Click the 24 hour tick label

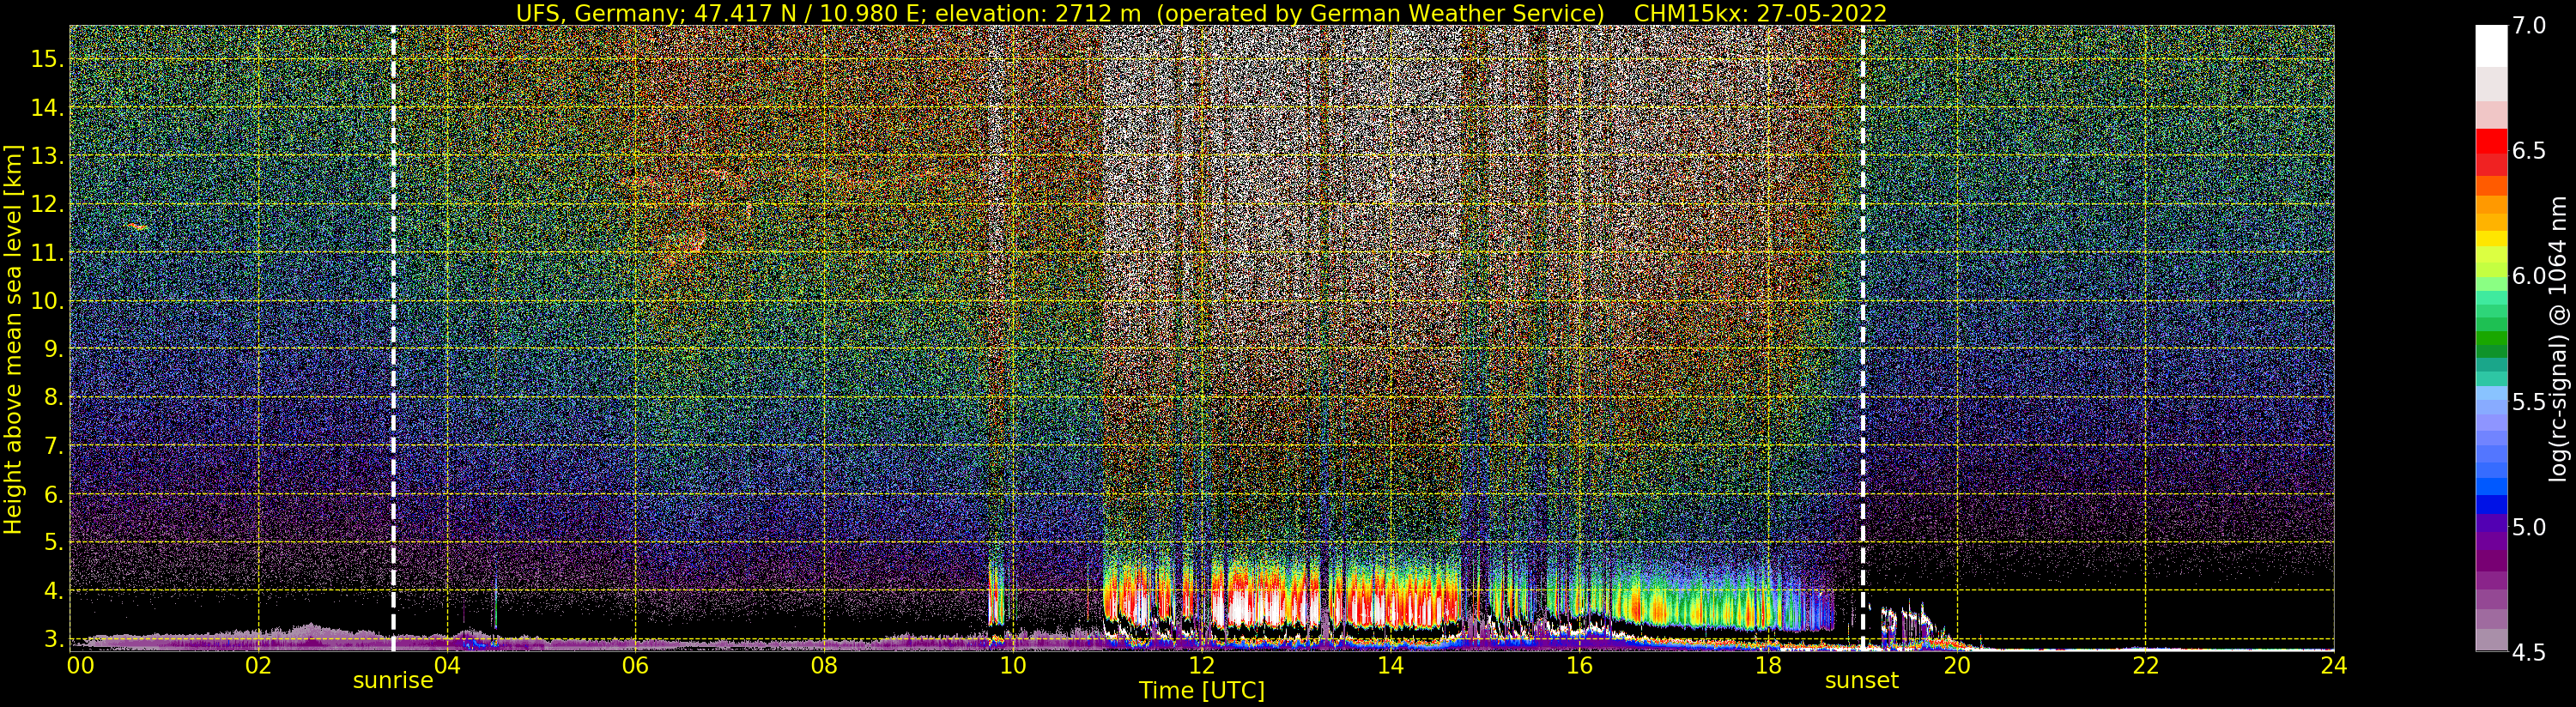pyautogui.click(x=2333, y=666)
